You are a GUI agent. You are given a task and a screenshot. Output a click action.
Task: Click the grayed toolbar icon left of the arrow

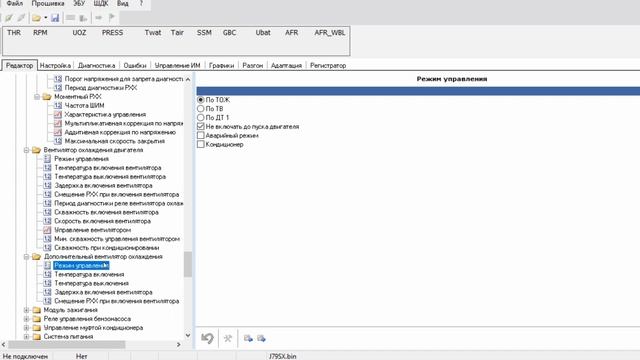[x=83, y=18]
